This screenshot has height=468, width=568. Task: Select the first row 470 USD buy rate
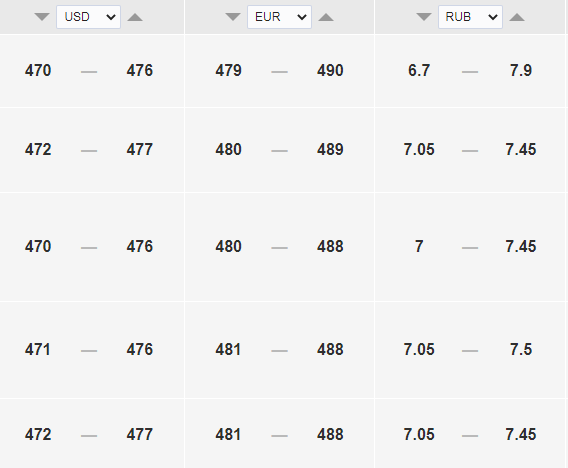pyautogui.click(x=38, y=70)
